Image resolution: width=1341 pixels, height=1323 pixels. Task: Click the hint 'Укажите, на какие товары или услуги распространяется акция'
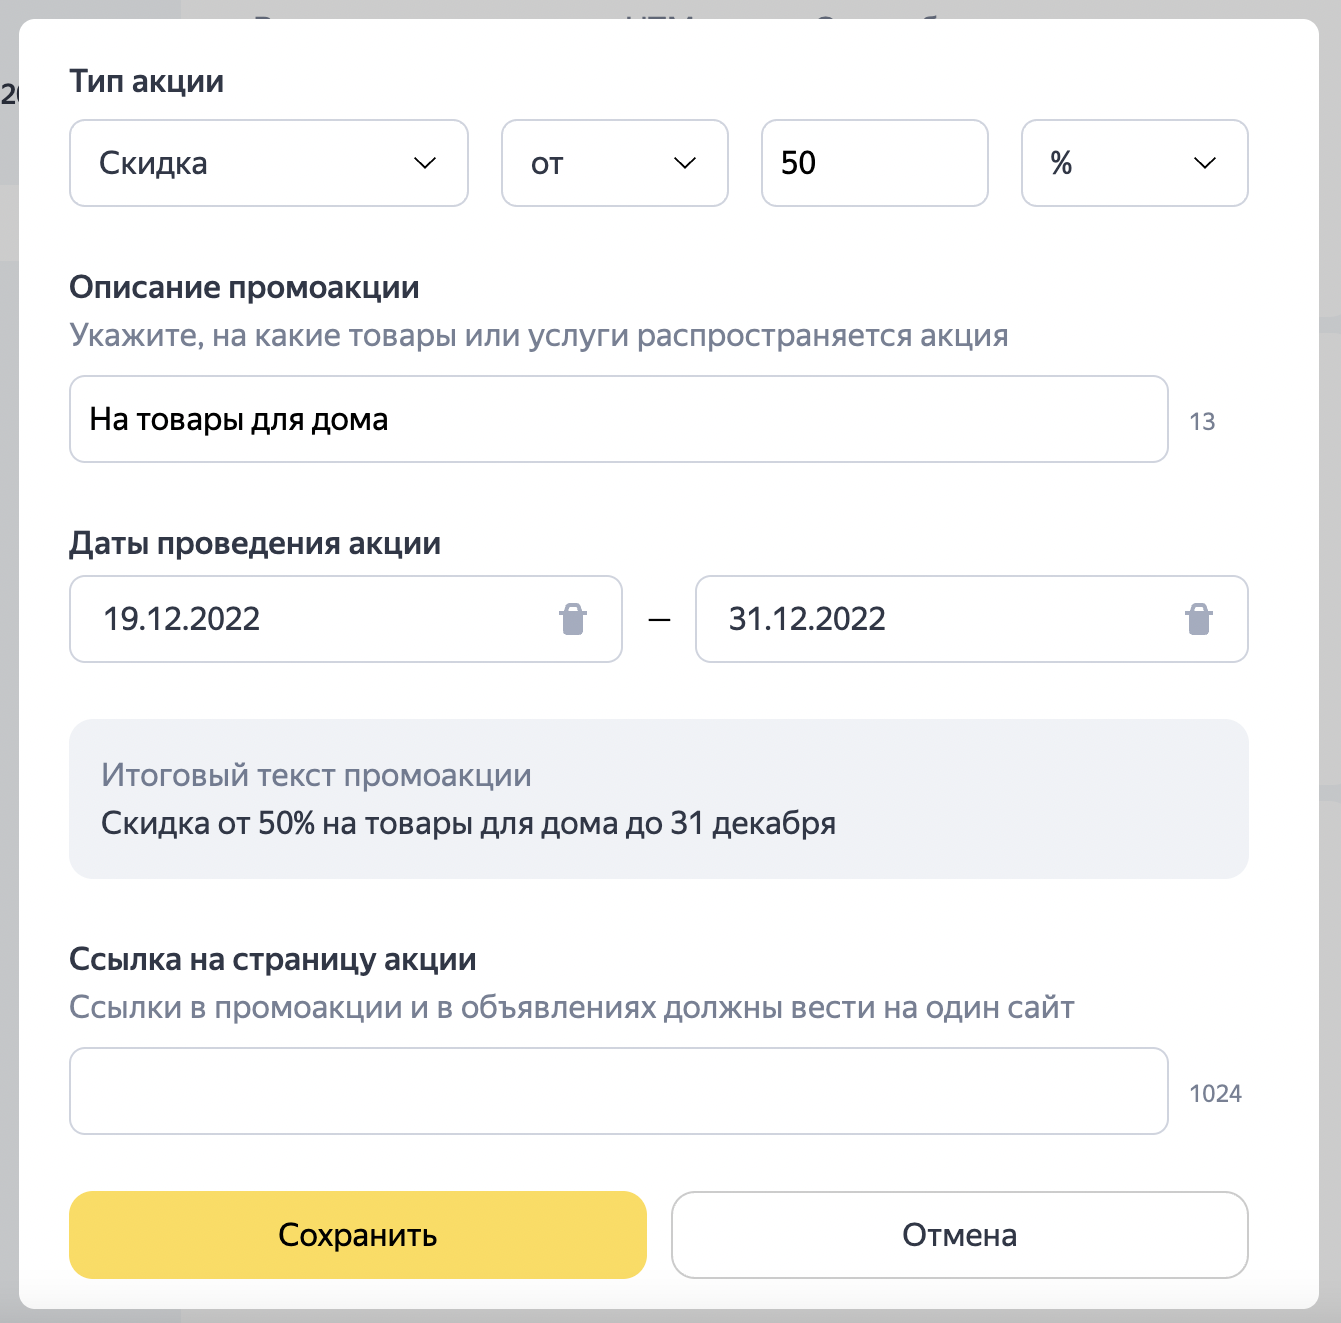click(x=539, y=335)
